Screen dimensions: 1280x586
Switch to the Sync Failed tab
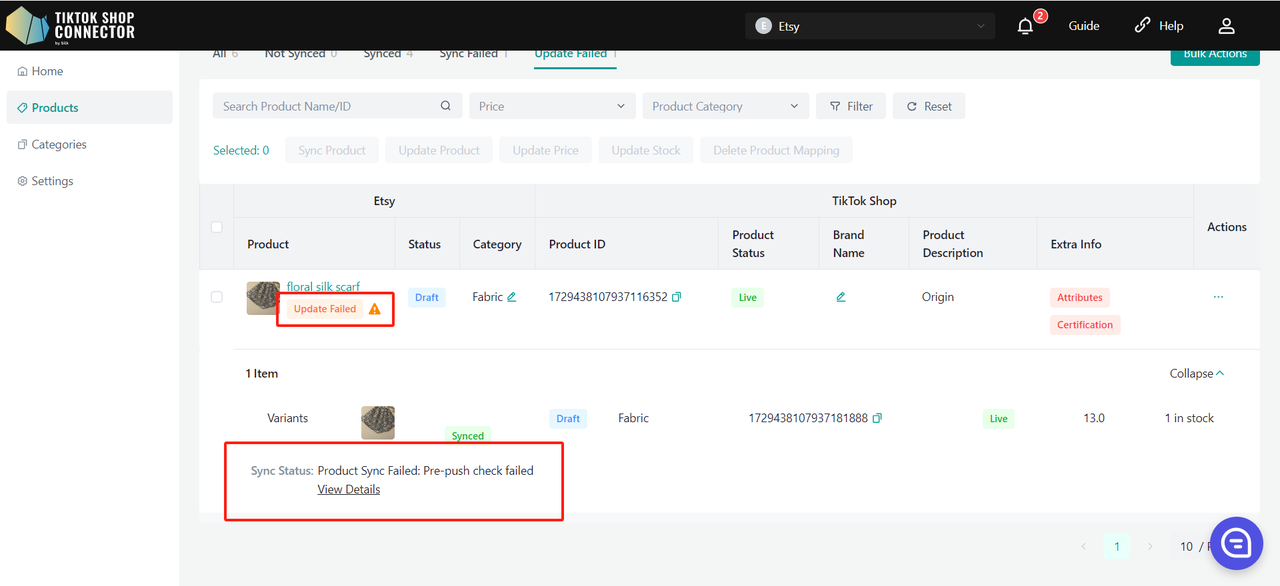pos(474,54)
